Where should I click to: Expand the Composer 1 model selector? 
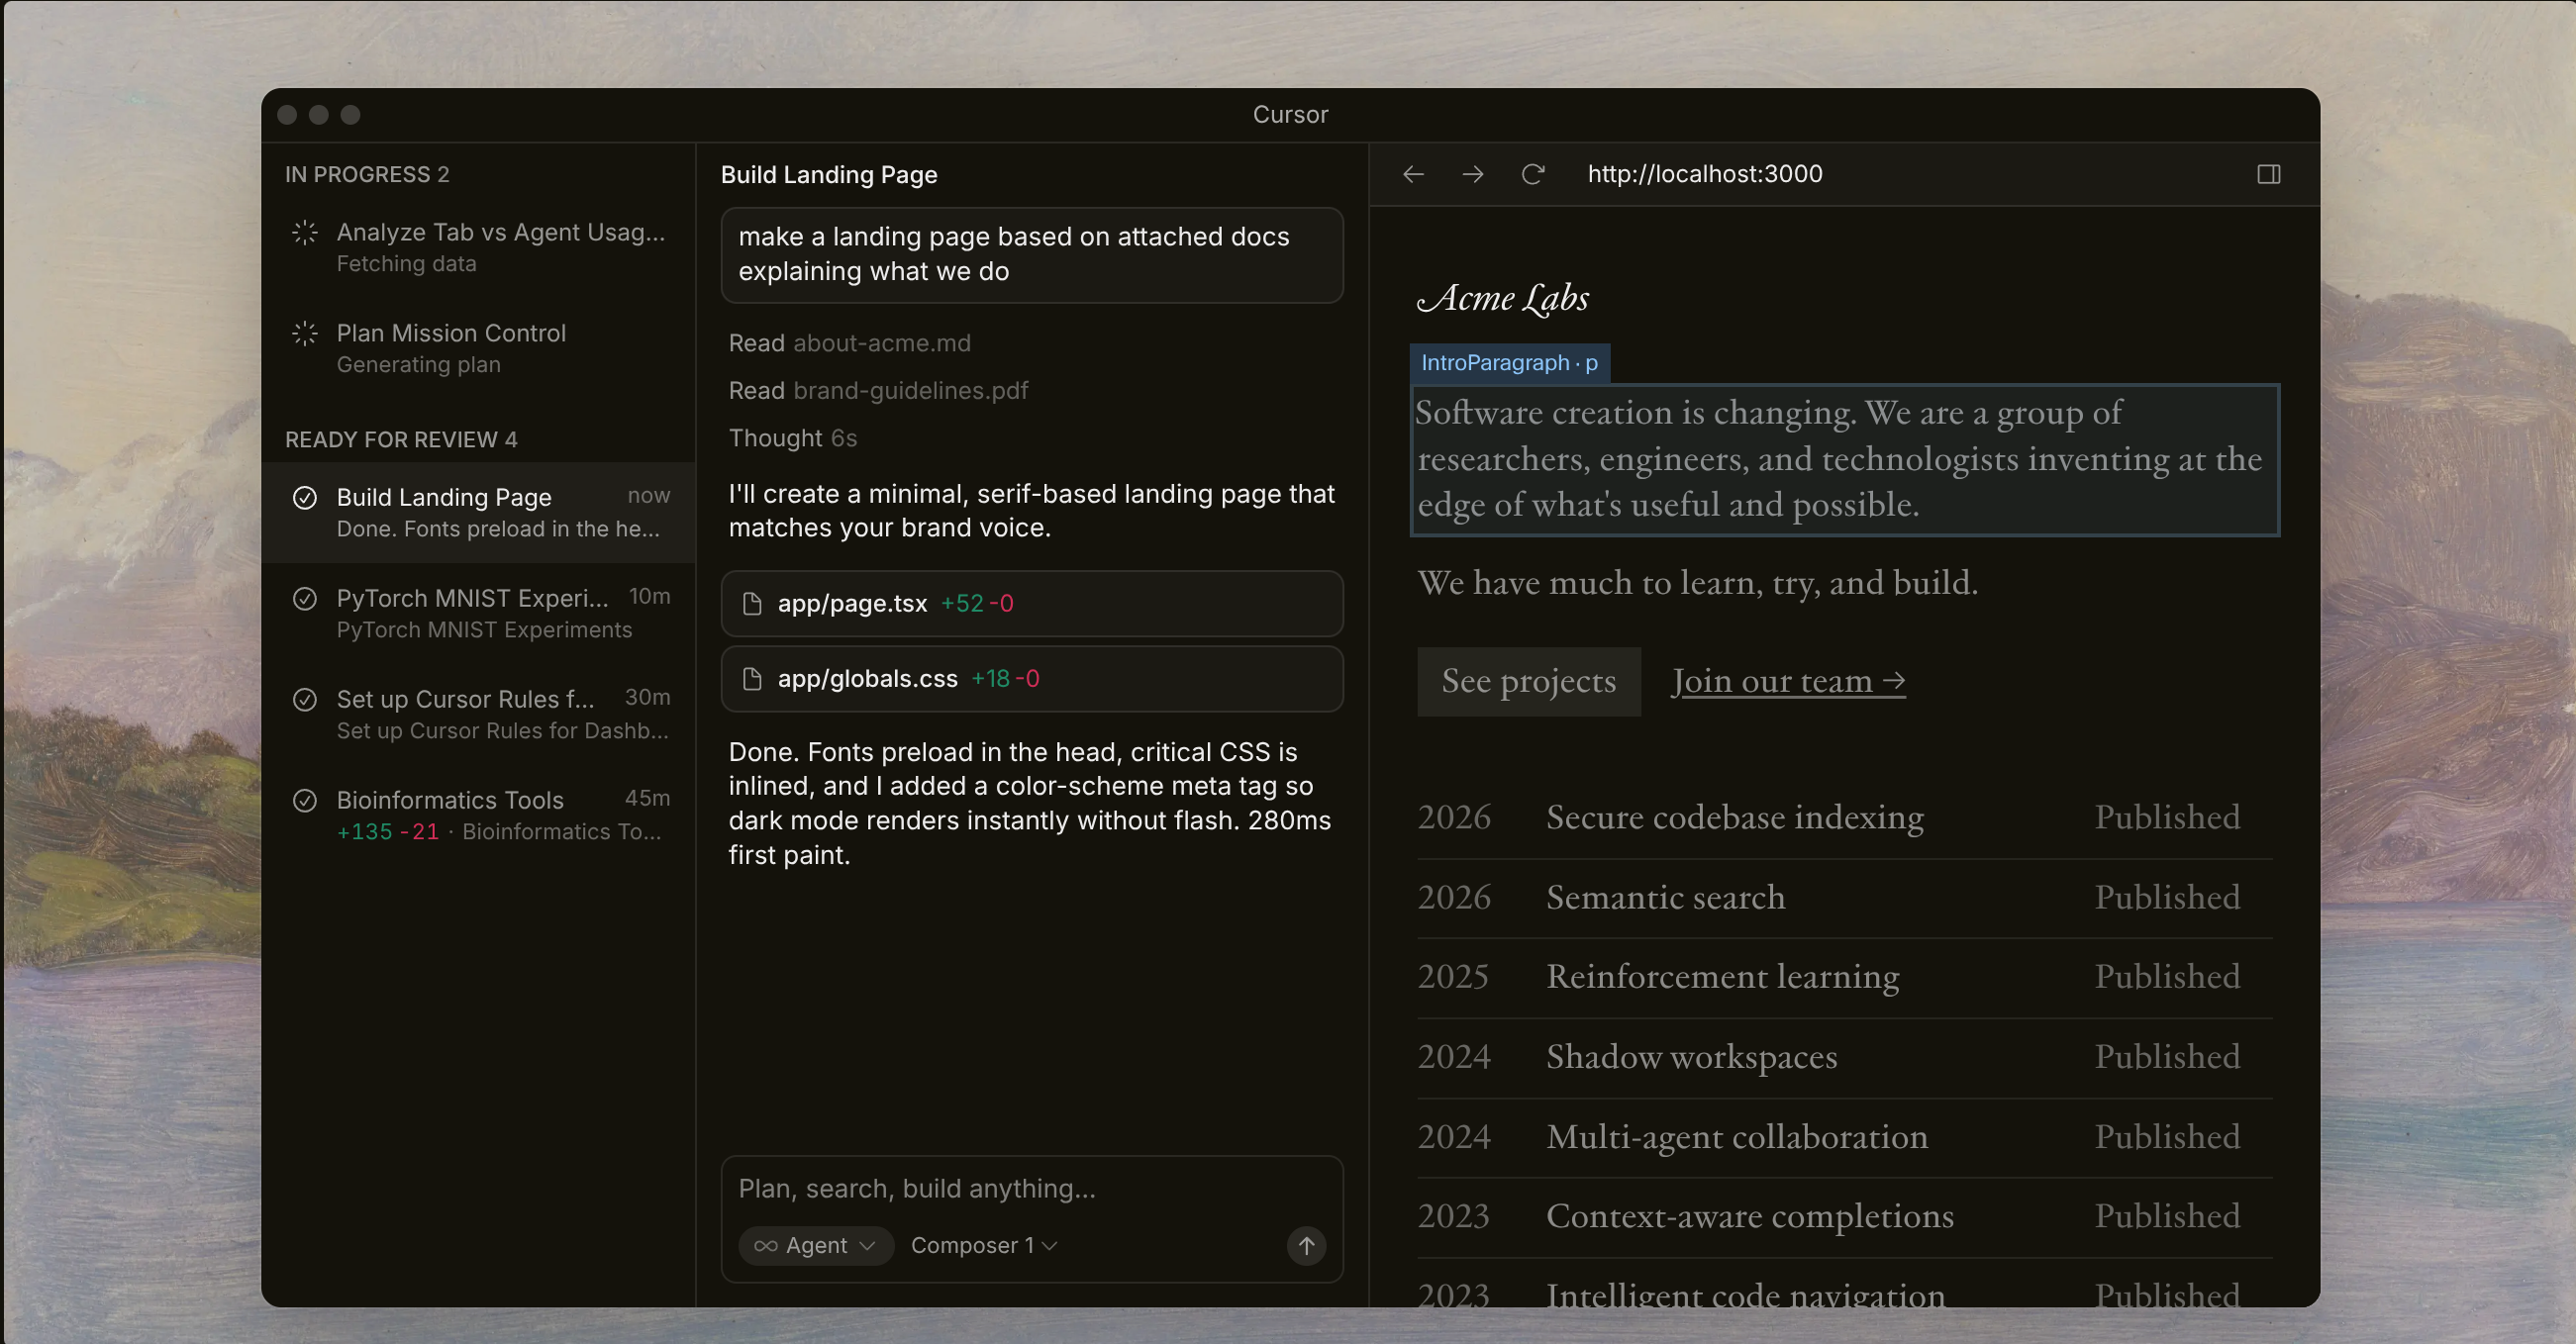click(x=983, y=1245)
